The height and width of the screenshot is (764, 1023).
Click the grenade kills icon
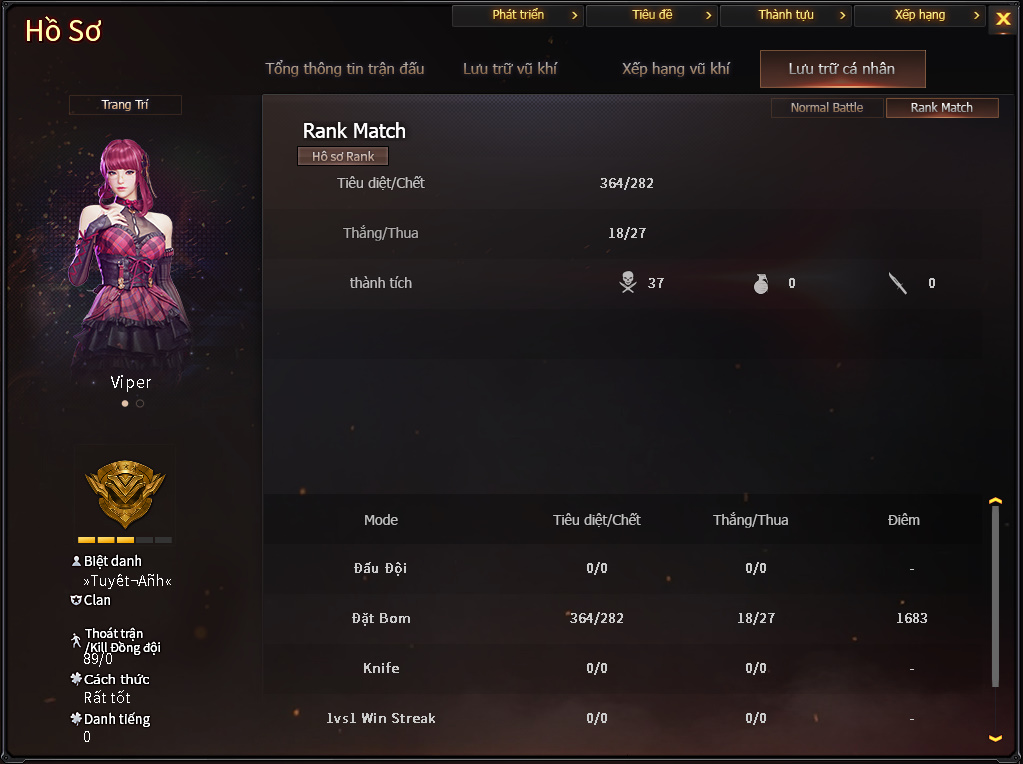[x=761, y=283]
